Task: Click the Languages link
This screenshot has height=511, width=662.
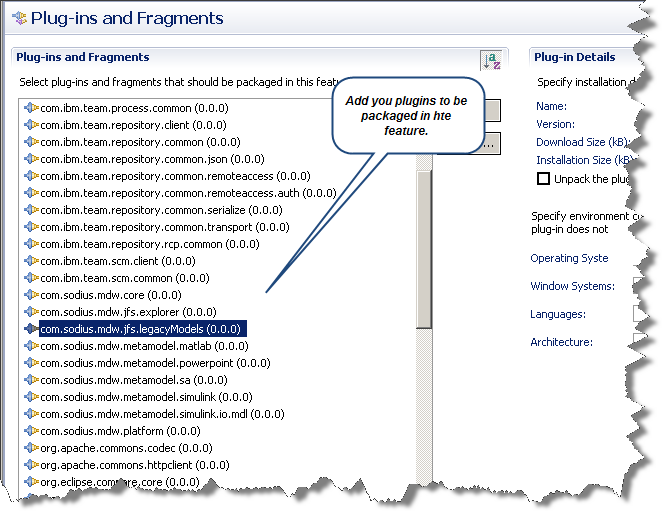Action: pyautogui.click(x=558, y=314)
